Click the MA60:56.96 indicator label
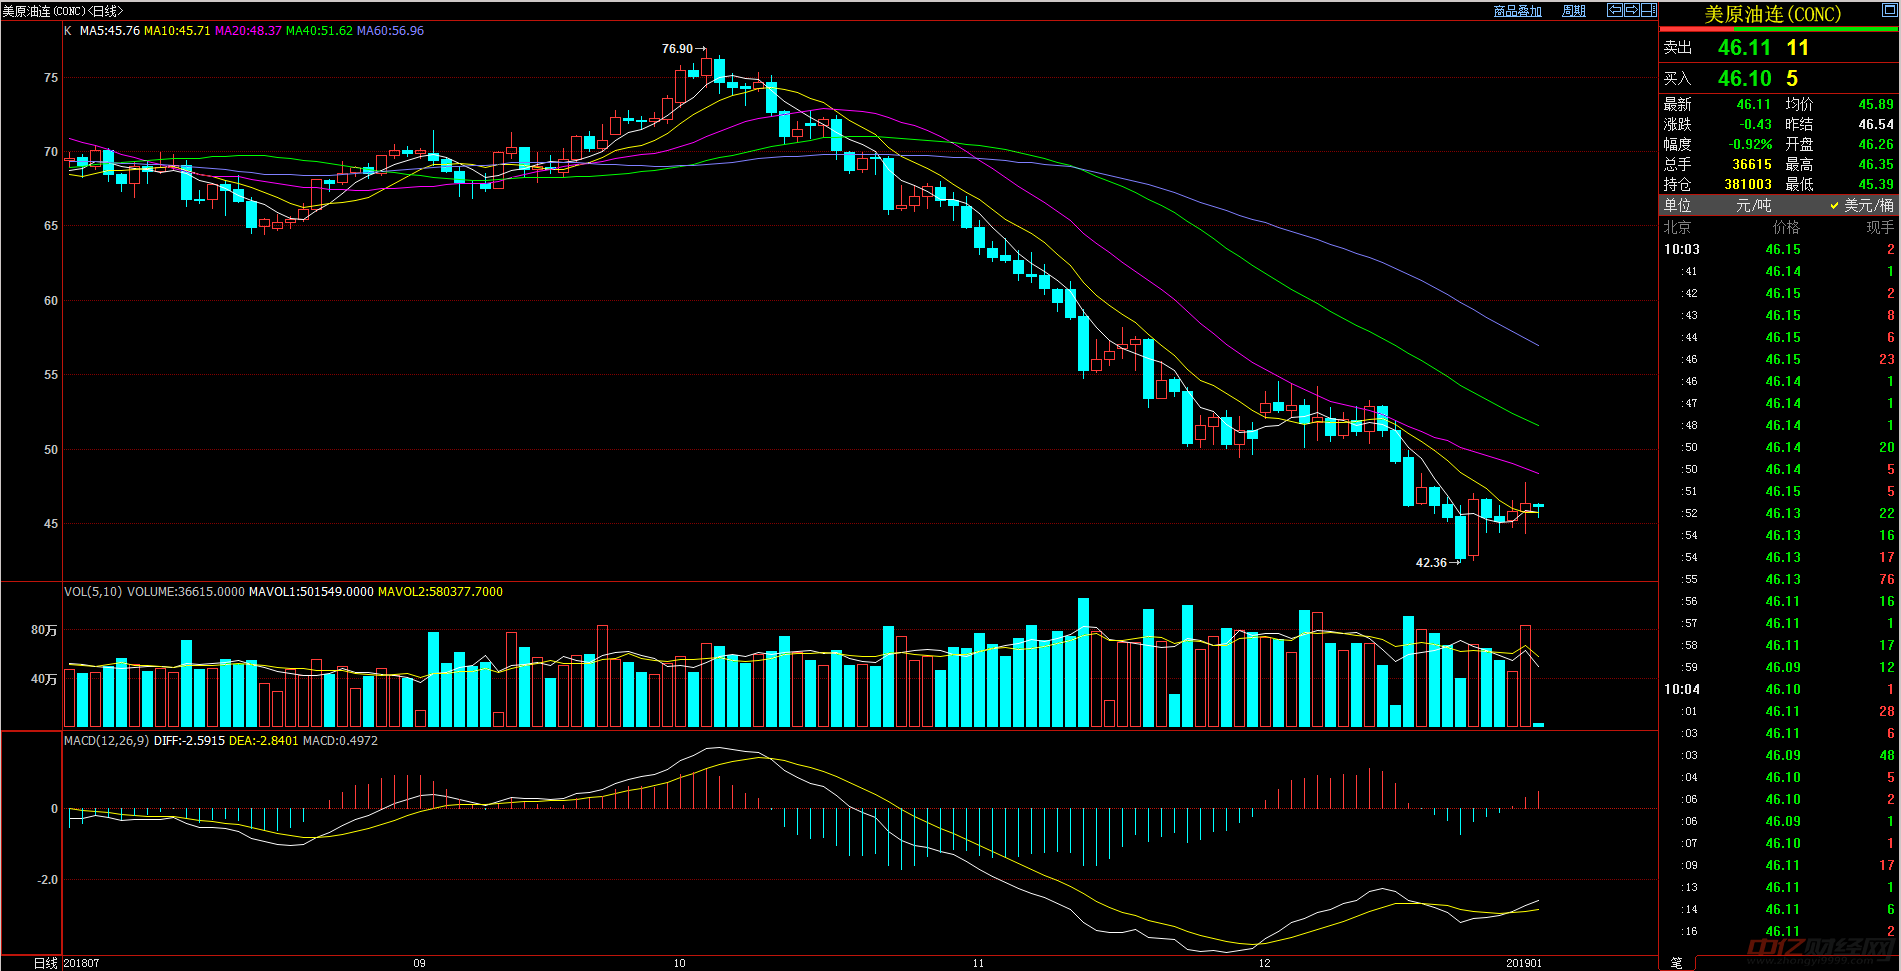The width and height of the screenshot is (1901, 971). click(390, 31)
